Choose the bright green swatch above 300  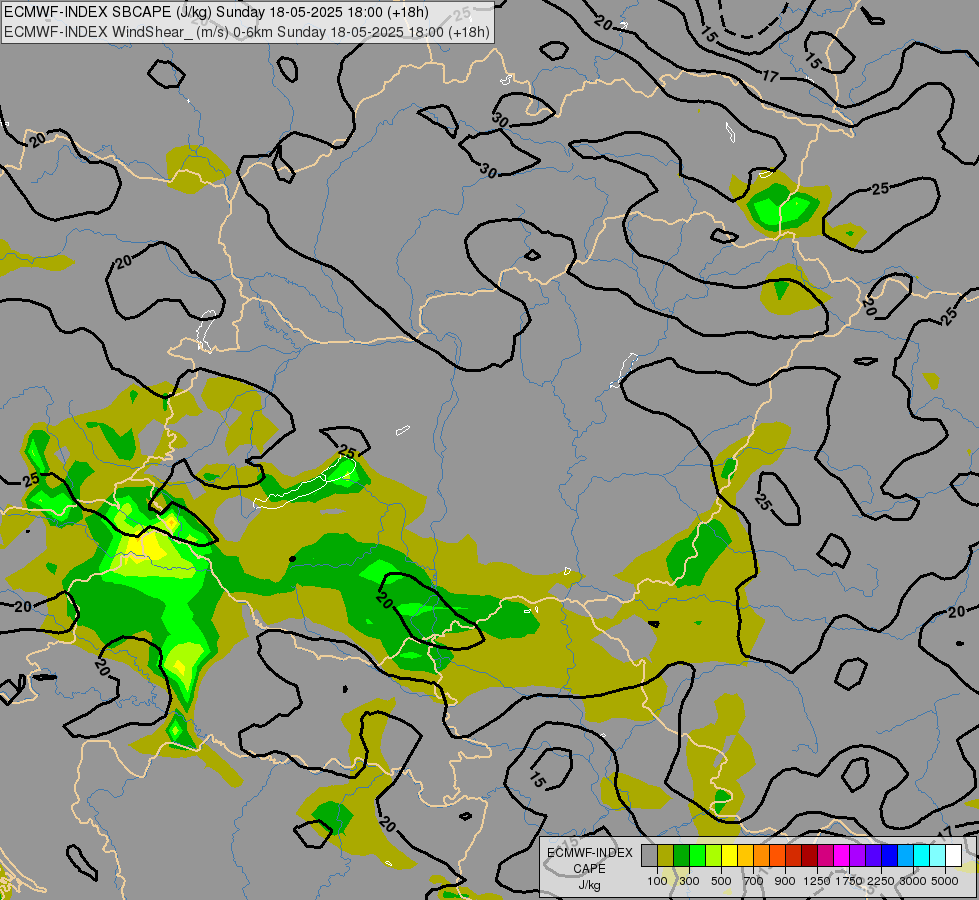pyautogui.click(x=697, y=855)
